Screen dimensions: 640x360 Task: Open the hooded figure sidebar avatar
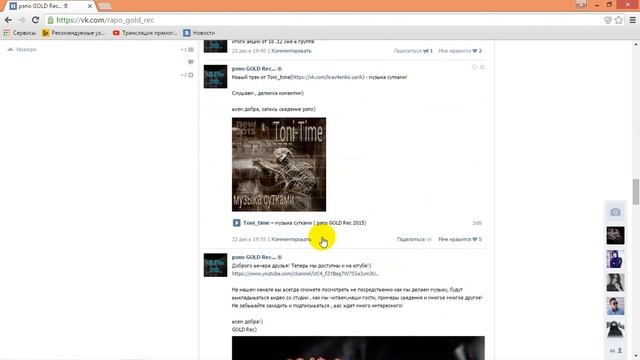pos(615,259)
